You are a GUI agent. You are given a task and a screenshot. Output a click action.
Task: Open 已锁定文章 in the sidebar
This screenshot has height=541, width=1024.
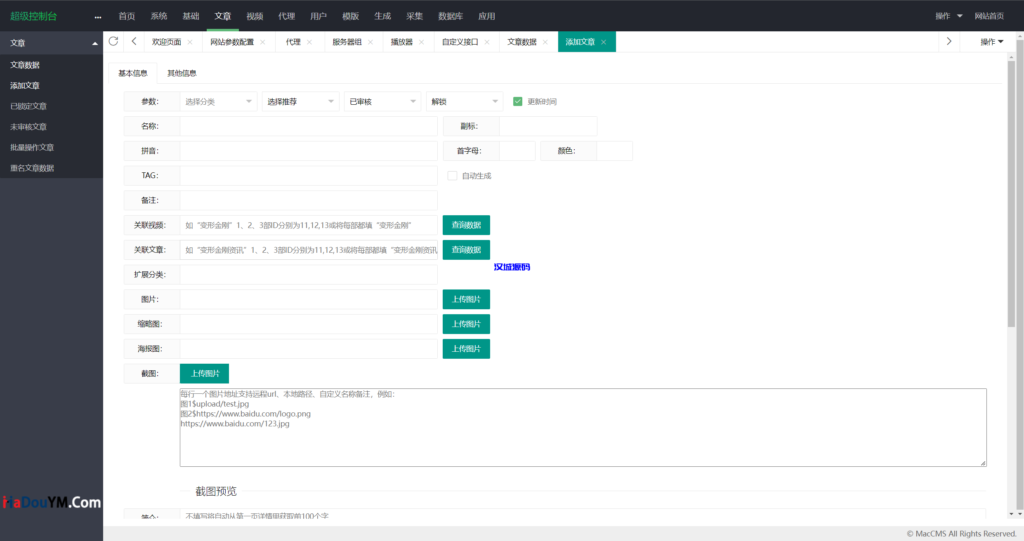29,106
